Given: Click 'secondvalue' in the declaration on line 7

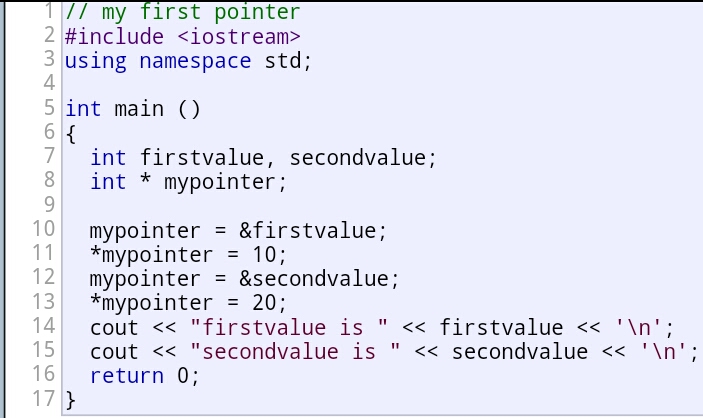Looking at the screenshot, I should click(x=357, y=158).
